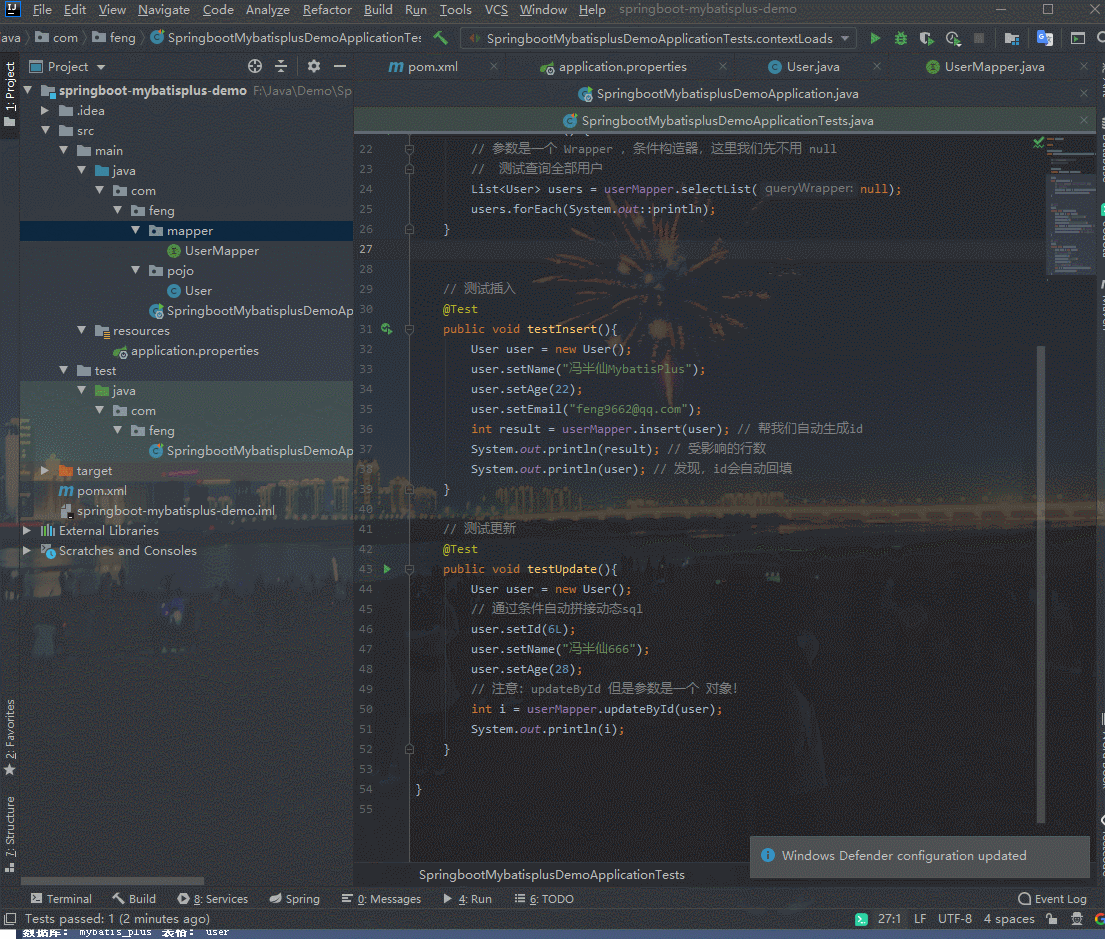Image resolution: width=1105 pixels, height=939 pixels.
Task: Click the Build project hammer icon
Action: click(441, 38)
